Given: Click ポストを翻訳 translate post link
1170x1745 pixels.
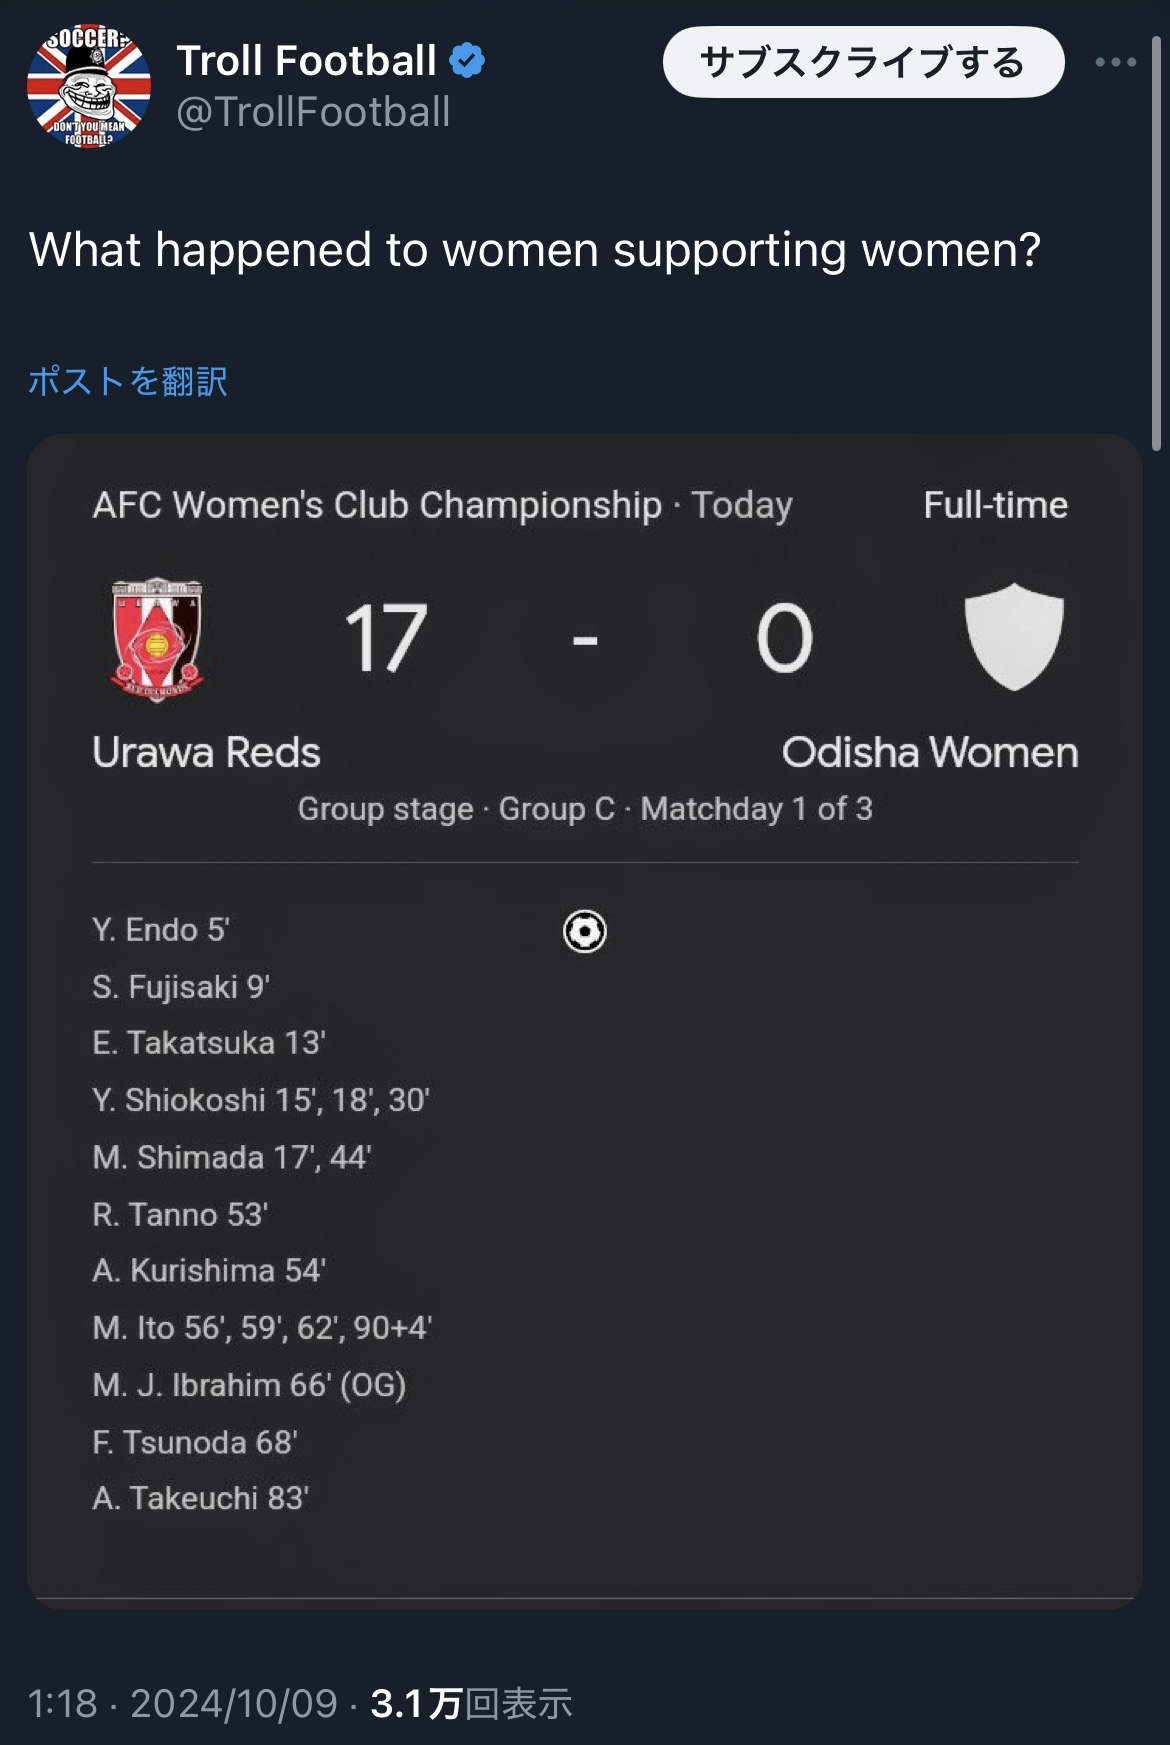Looking at the screenshot, I should click(128, 381).
